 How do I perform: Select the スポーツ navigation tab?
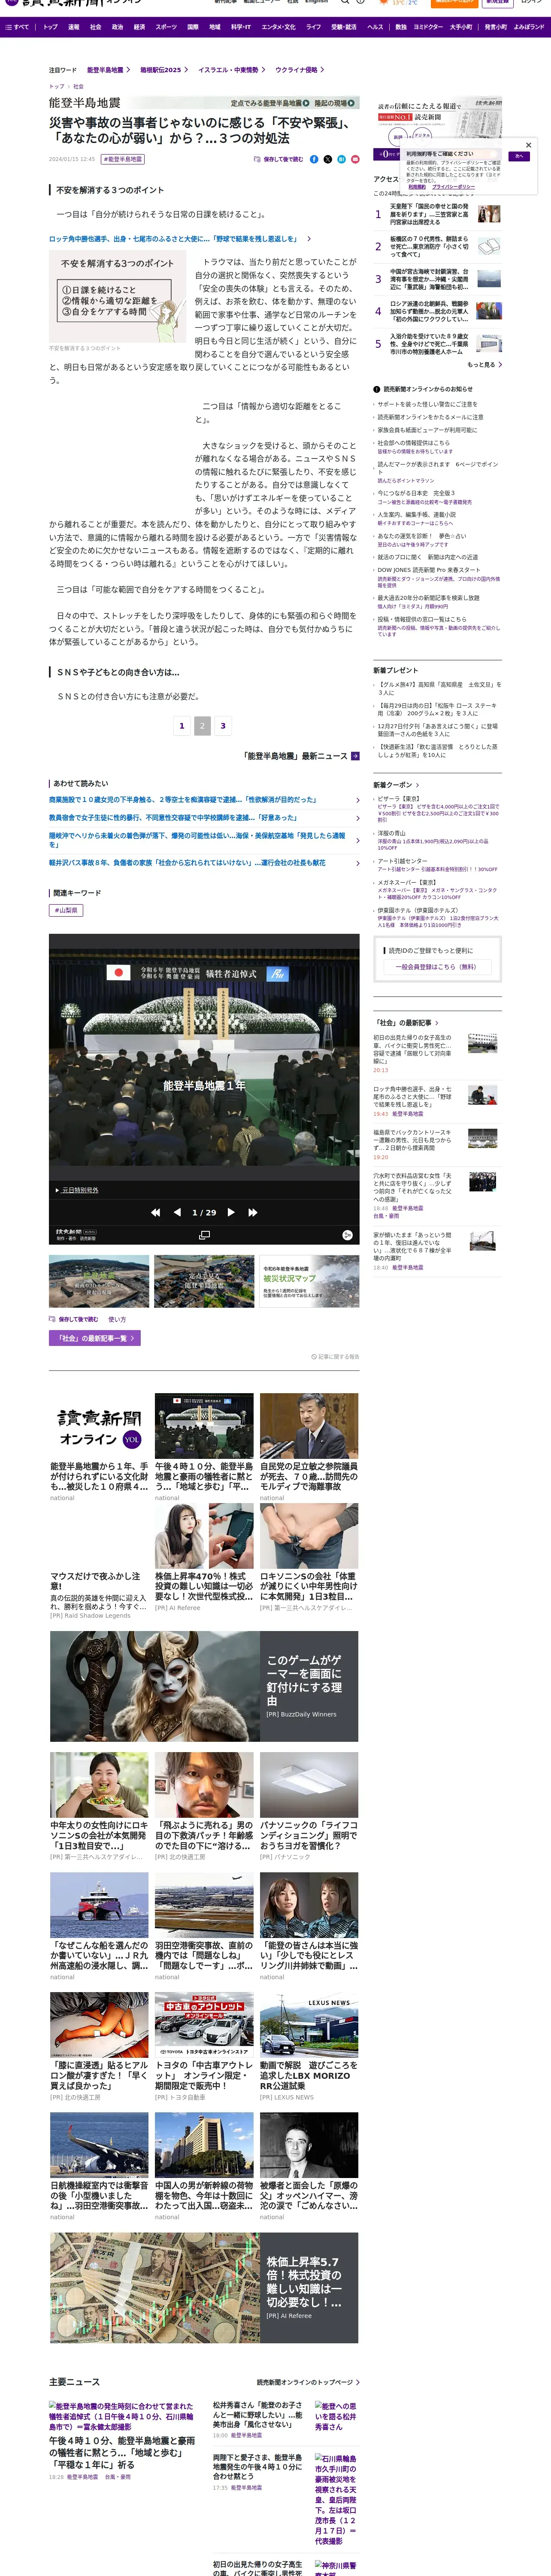[x=166, y=27]
